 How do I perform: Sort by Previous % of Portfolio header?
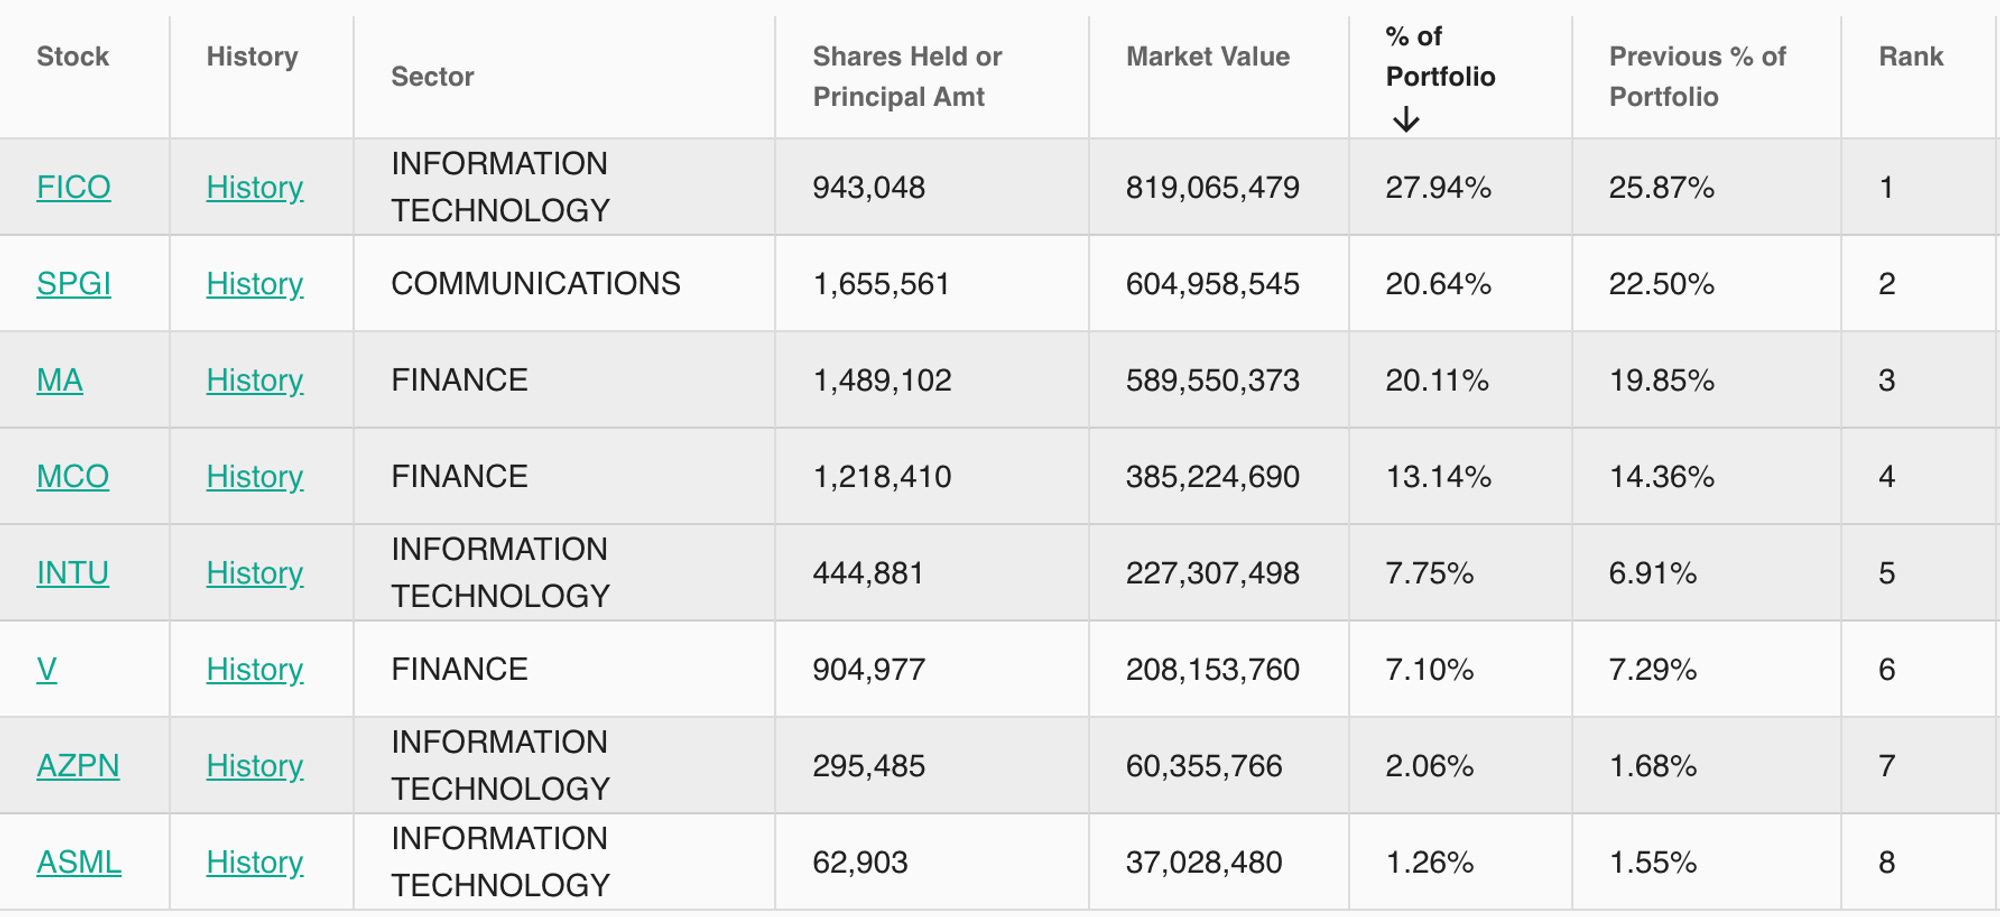point(1697,76)
